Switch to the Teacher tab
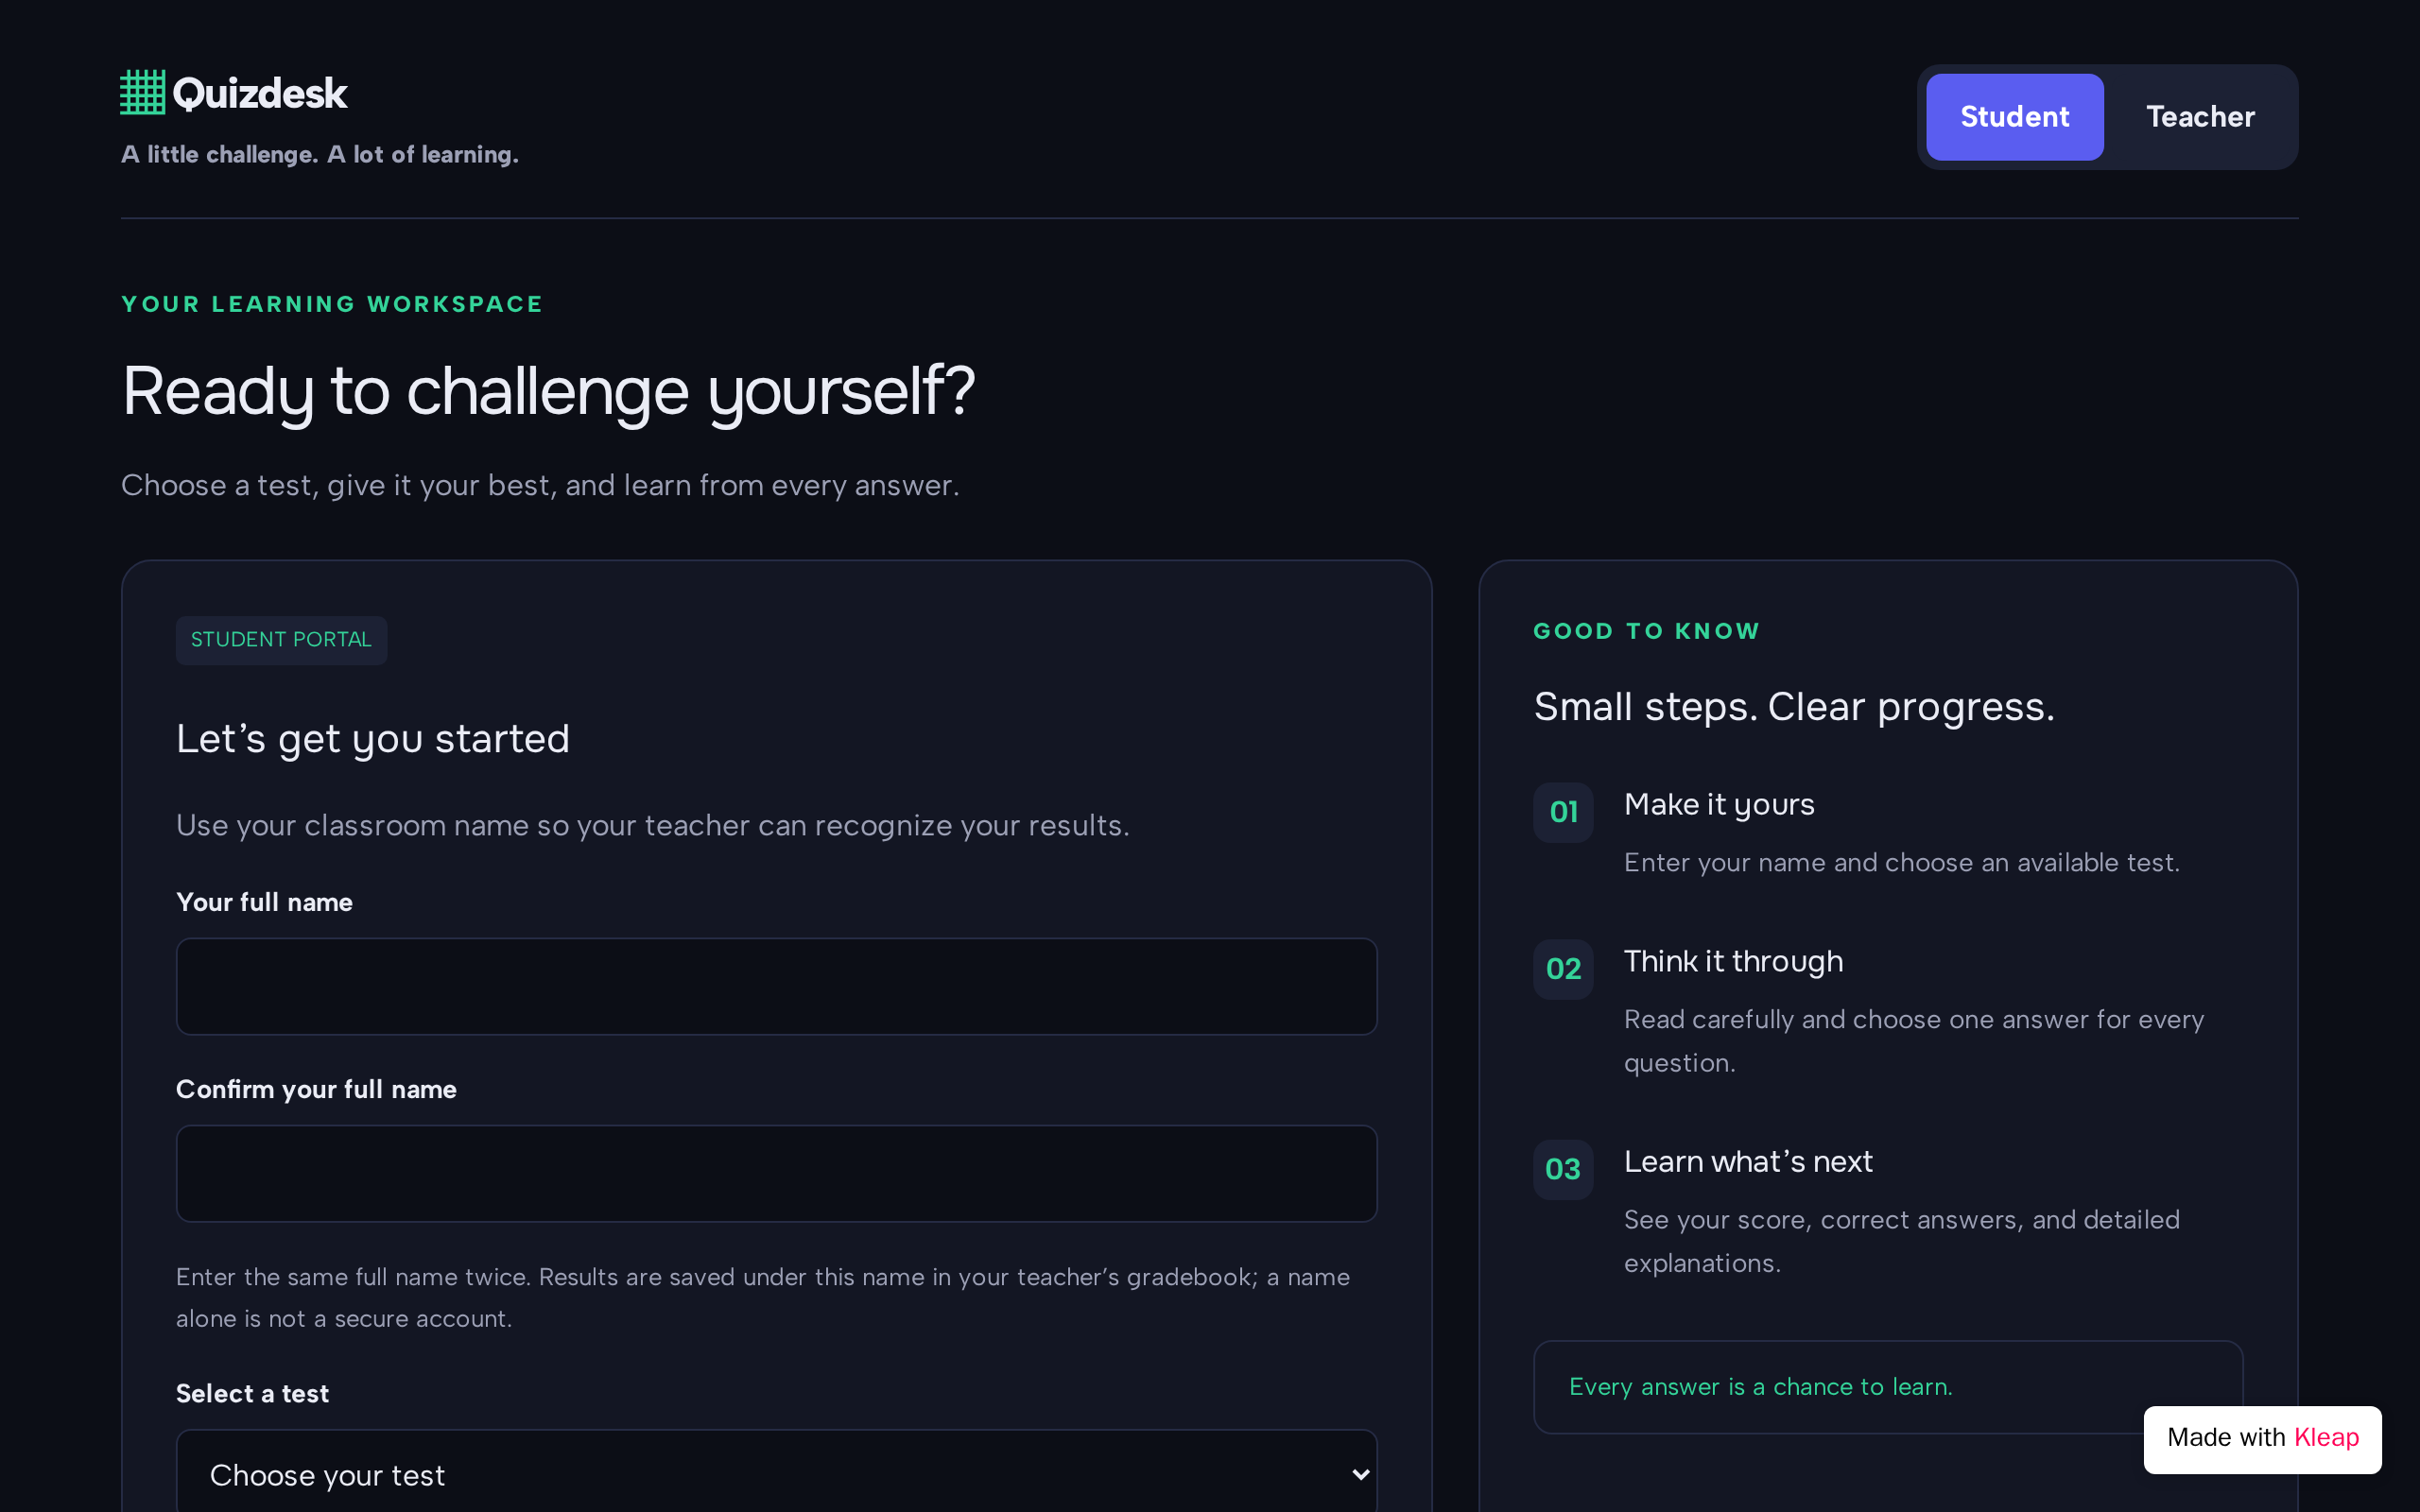 (x=2200, y=117)
